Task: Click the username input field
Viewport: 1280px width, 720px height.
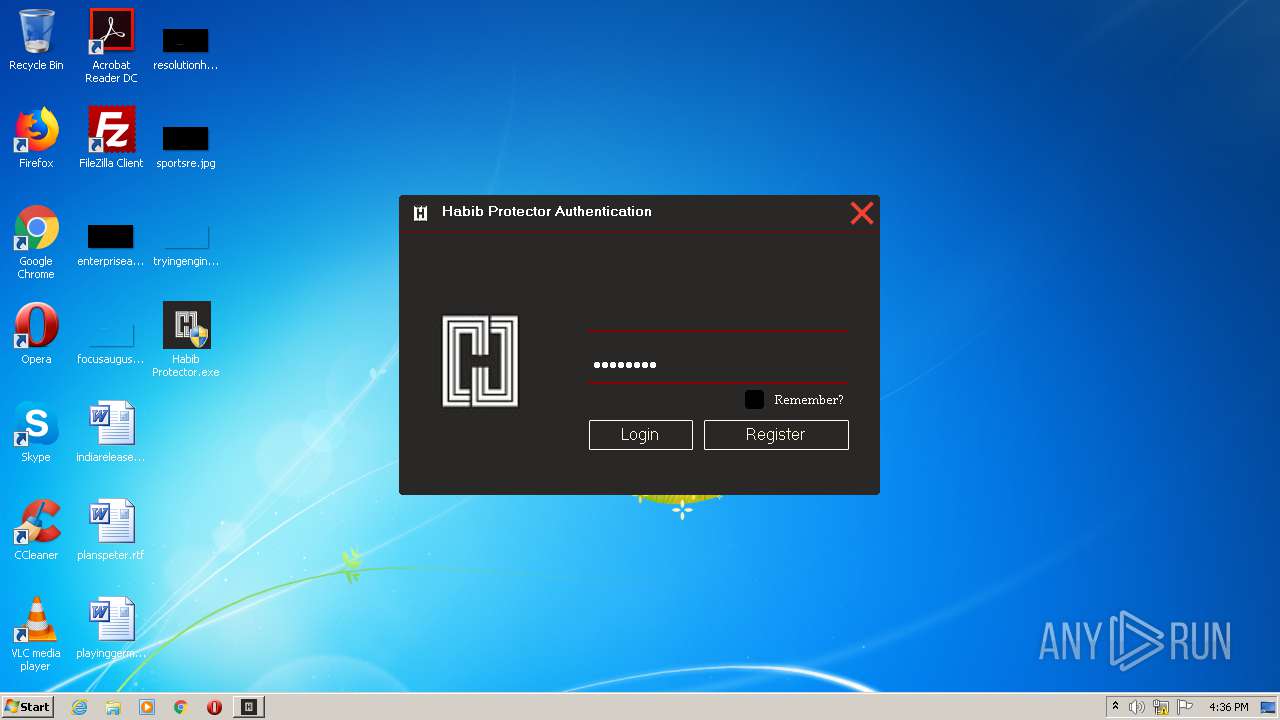Action: [717, 314]
